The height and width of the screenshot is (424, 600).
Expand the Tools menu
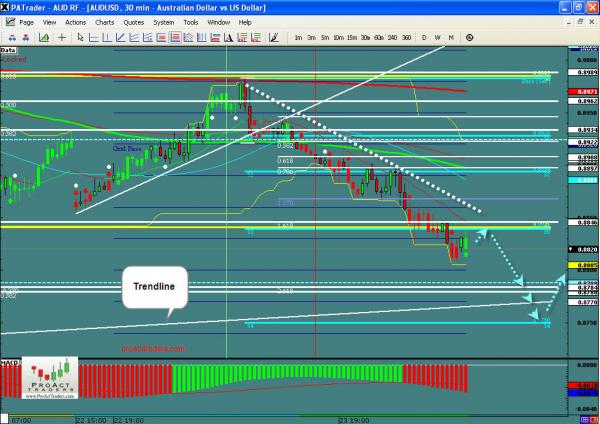pos(188,21)
